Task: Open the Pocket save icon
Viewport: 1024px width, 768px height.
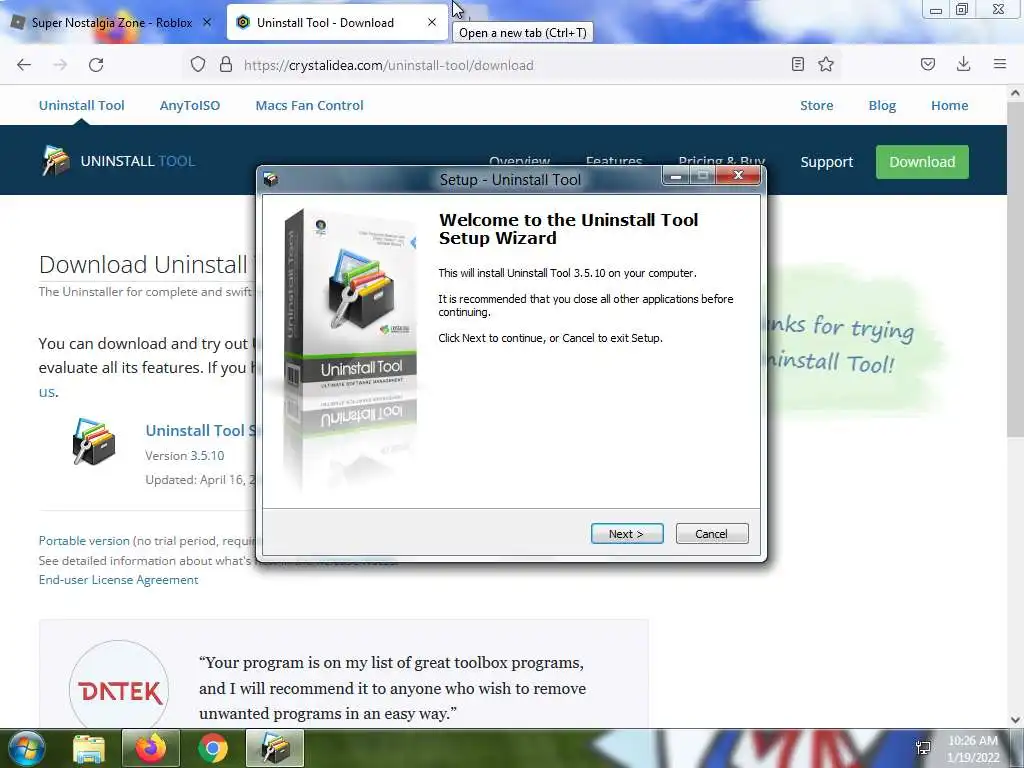Action: pos(928,64)
